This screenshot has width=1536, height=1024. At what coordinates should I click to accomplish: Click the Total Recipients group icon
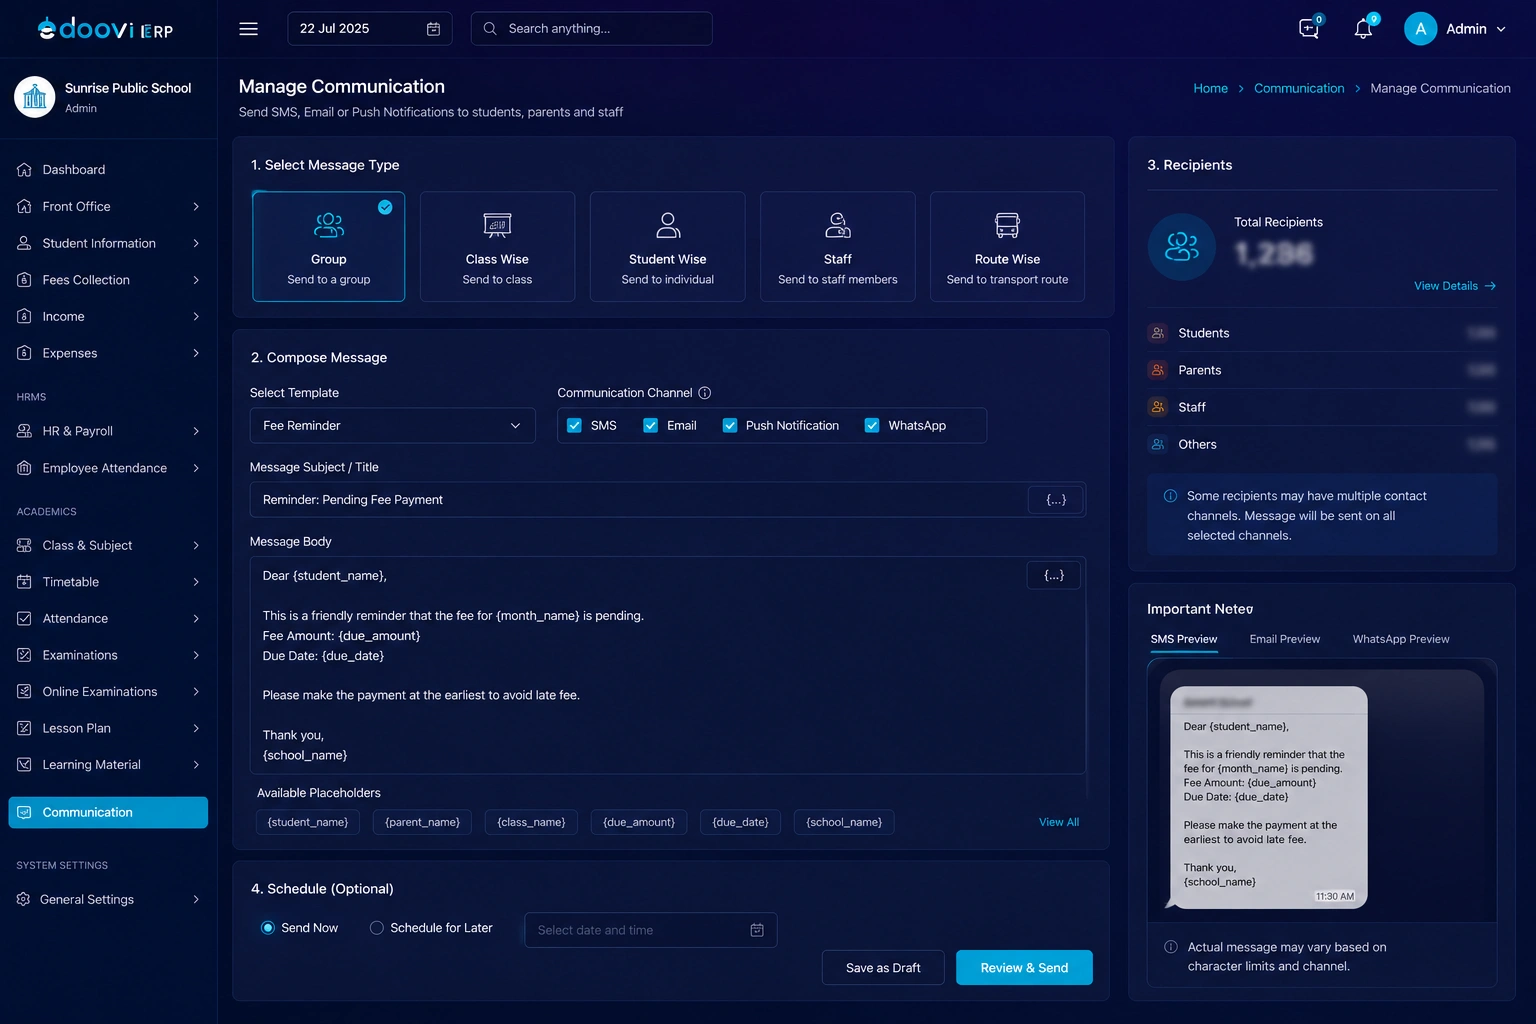pos(1182,246)
